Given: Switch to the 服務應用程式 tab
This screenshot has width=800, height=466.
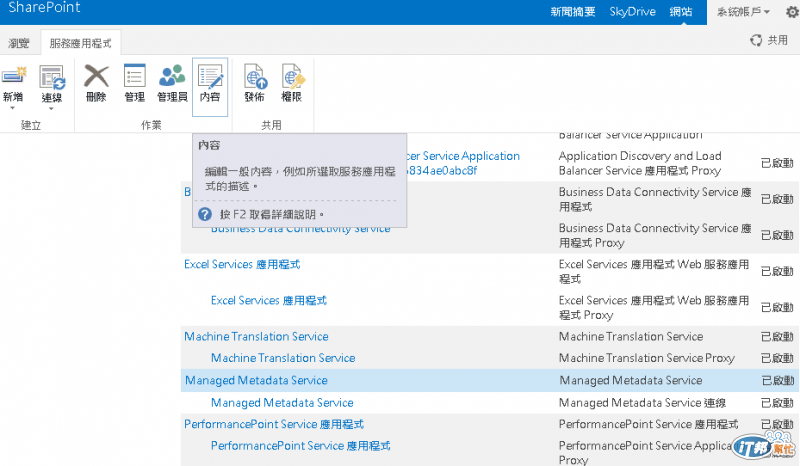Looking at the screenshot, I should point(80,43).
